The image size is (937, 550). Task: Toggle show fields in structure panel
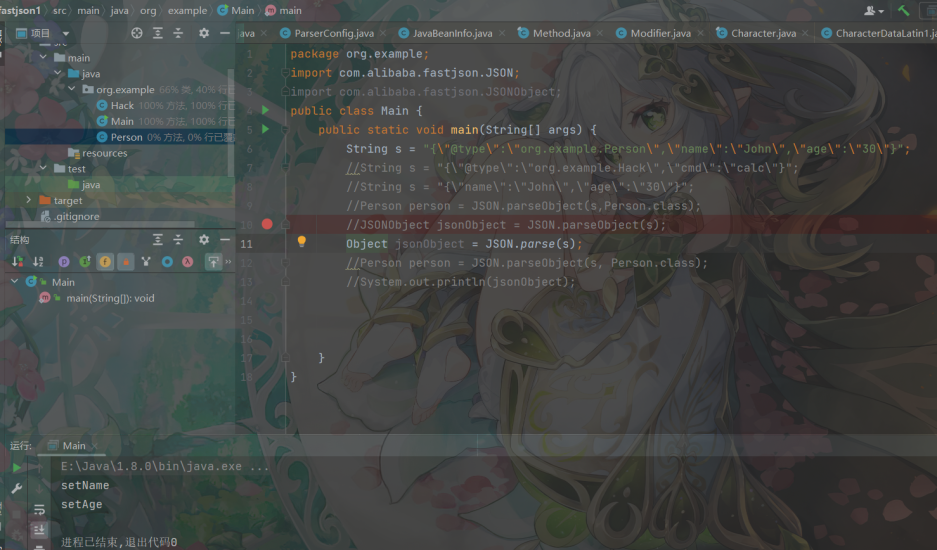click(105, 262)
